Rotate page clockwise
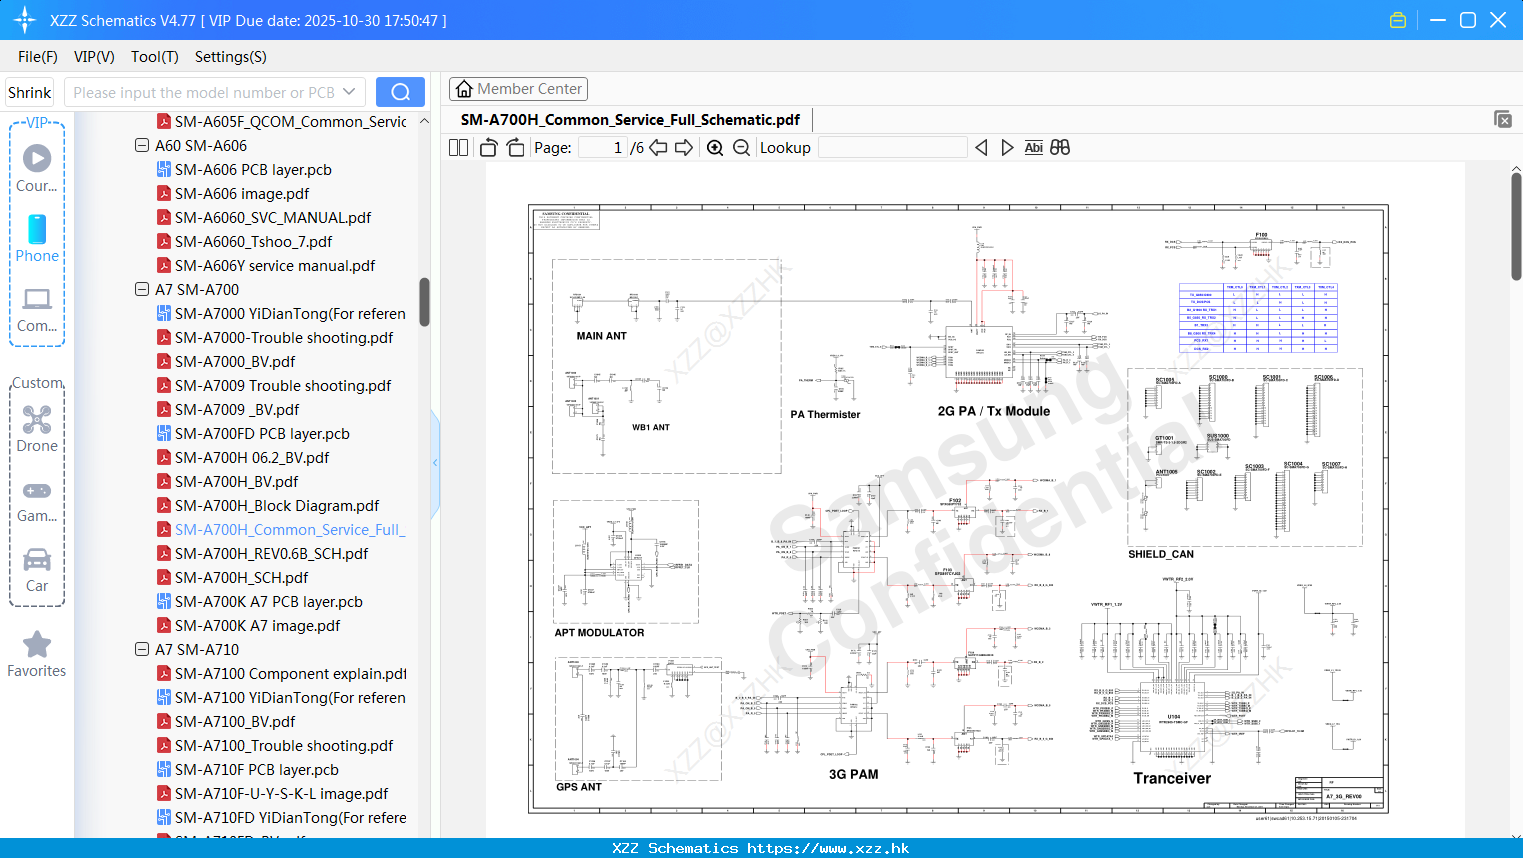The height and width of the screenshot is (858, 1523). 515,147
